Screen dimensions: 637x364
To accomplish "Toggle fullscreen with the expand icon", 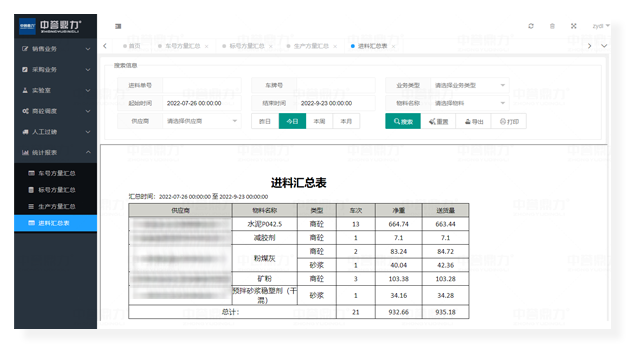I will (573, 26).
